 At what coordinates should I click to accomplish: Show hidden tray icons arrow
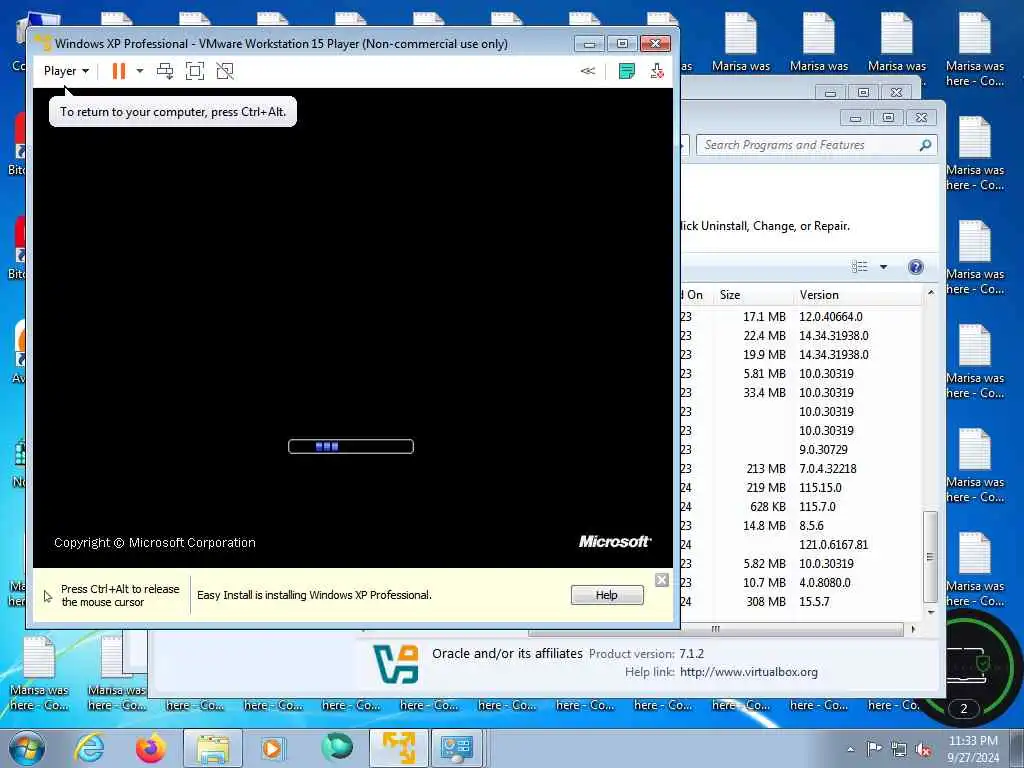pyautogui.click(x=850, y=749)
